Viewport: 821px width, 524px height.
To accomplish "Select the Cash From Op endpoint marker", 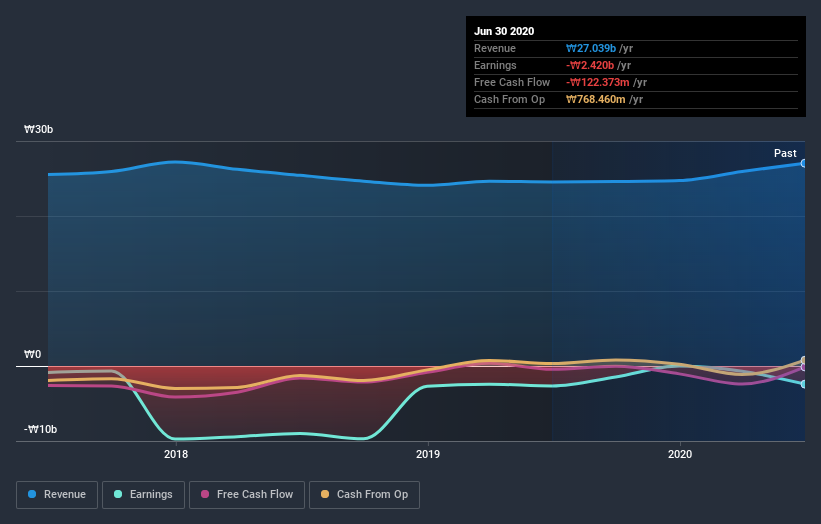I will pyautogui.click(x=804, y=360).
